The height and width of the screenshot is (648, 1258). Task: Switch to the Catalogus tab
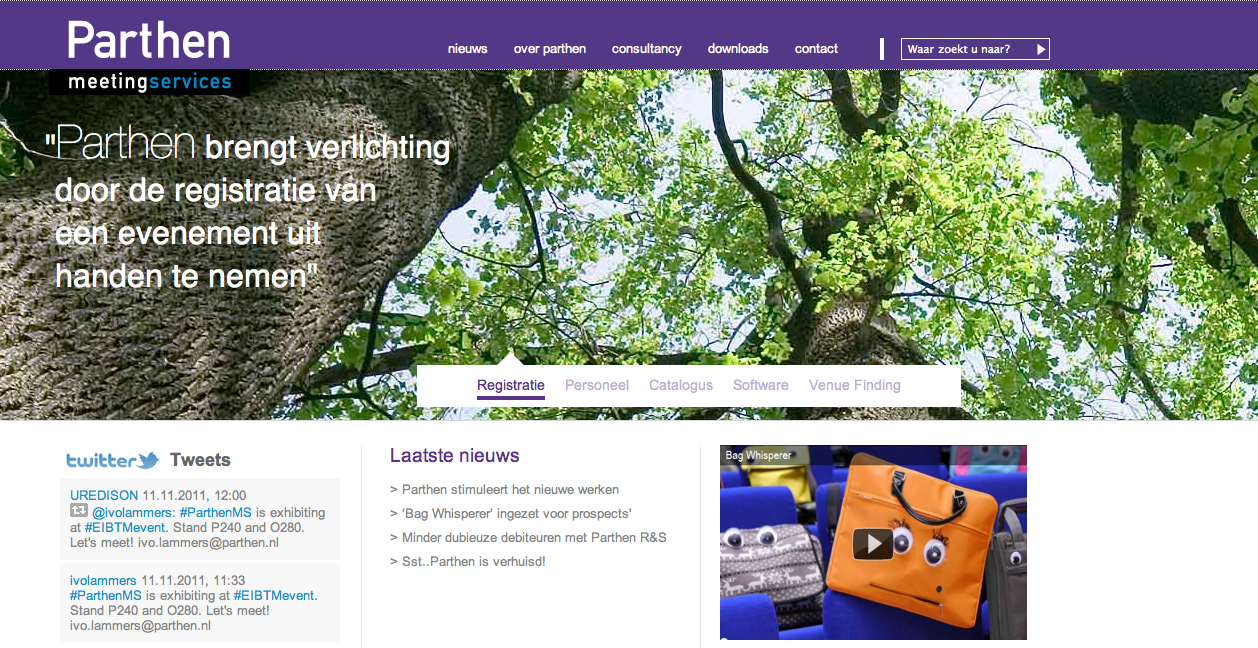click(x=681, y=385)
